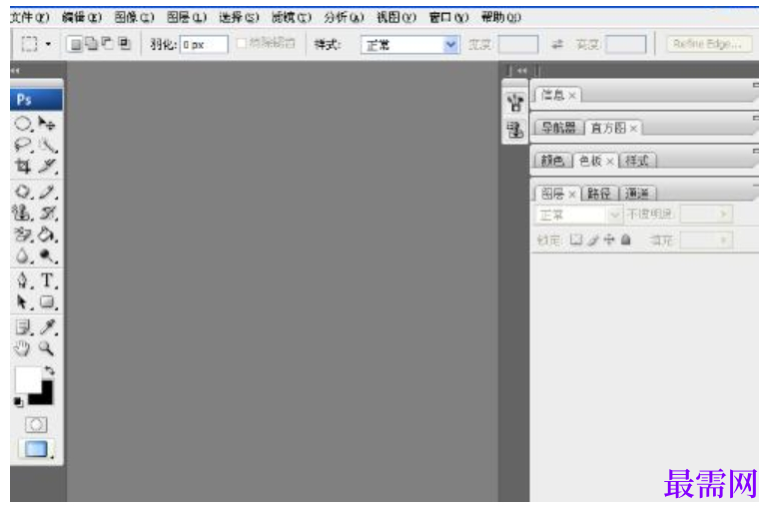Toggle lock position

tap(609, 240)
